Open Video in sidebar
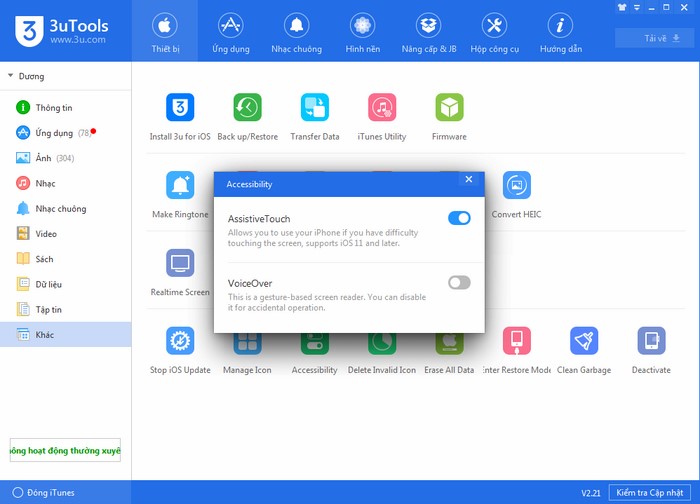 [66, 233]
